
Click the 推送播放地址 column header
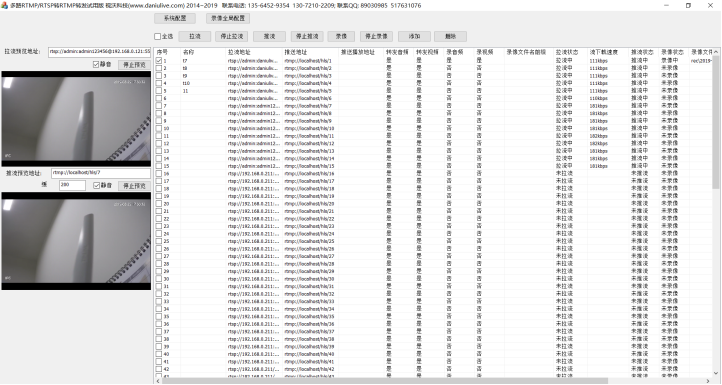click(361, 52)
